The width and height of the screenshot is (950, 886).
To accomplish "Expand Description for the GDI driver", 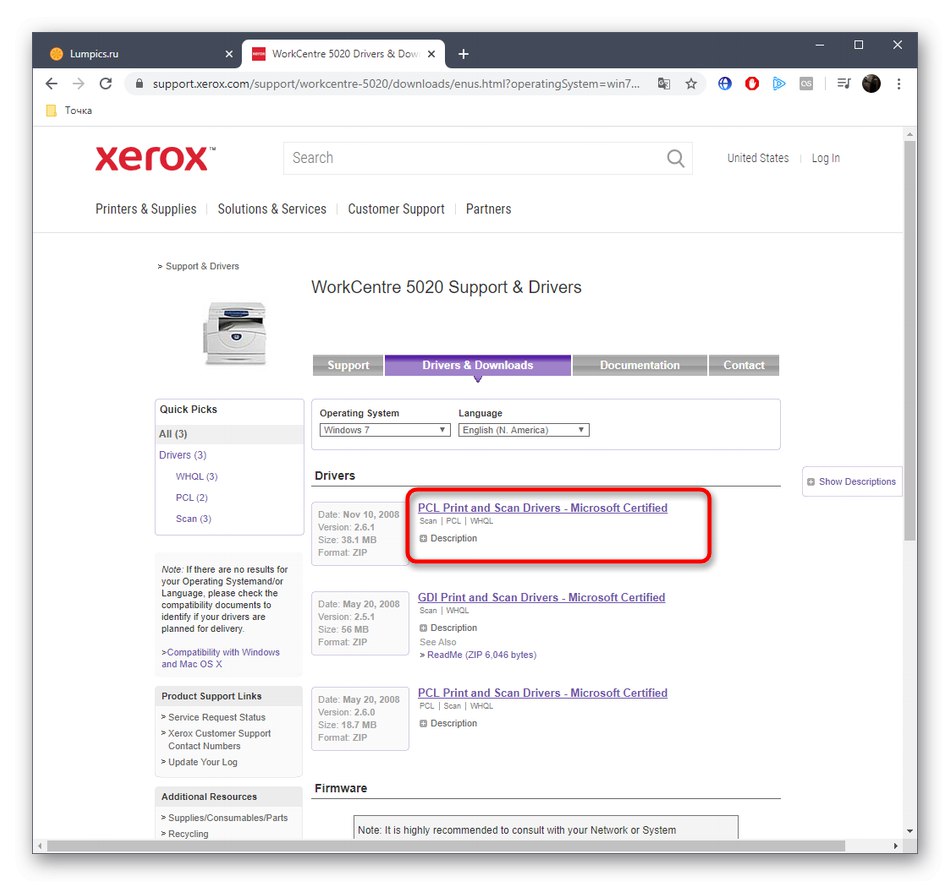I will 447,627.
